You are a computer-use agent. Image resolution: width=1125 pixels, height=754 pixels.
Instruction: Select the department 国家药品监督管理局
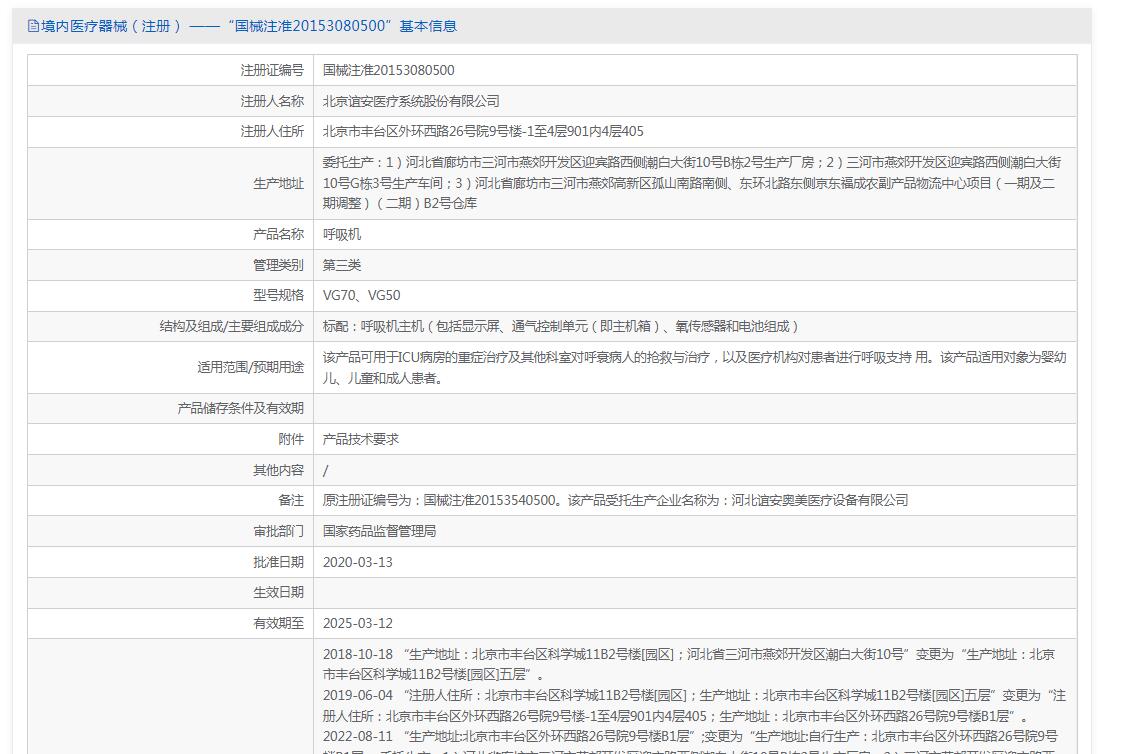pyautogui.click(x=380, y=531)
